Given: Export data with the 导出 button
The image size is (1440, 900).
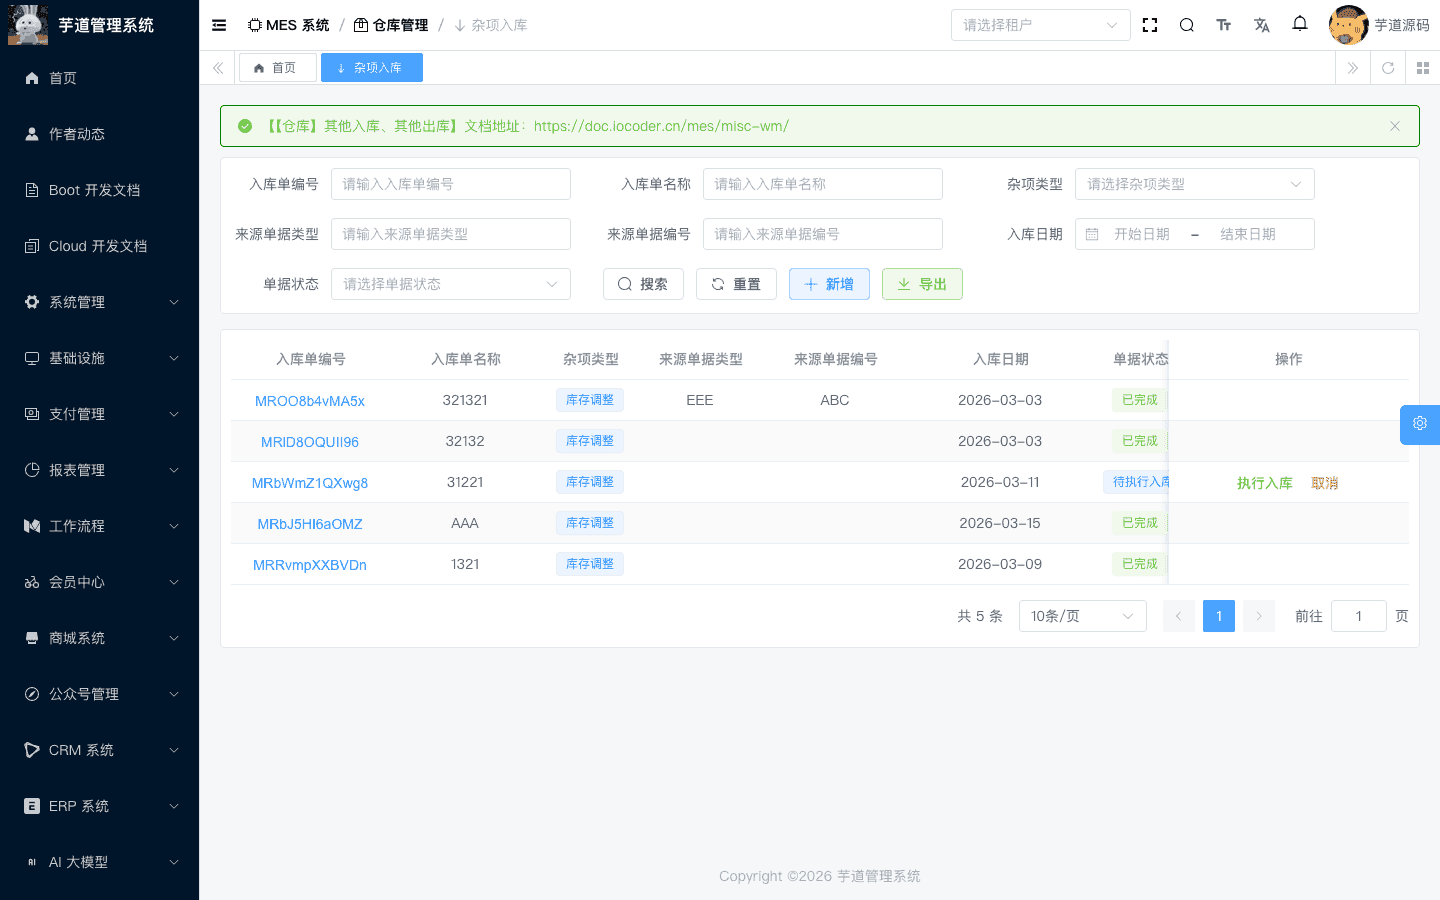Looking at the screenshot, I should pyautogui.click(x=921, y=284).
